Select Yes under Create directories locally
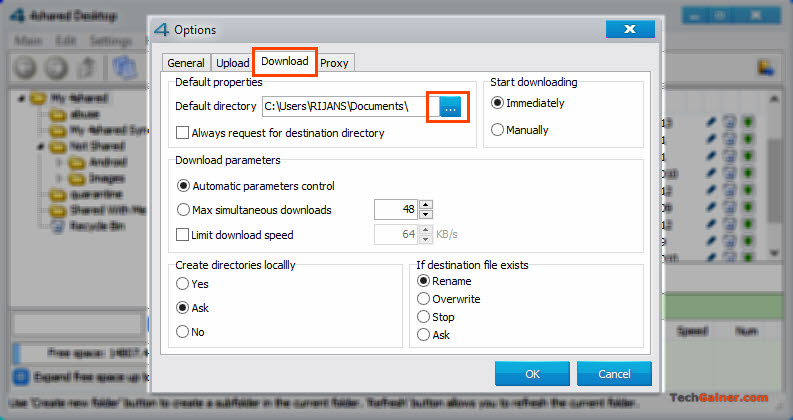Viewport: 793px width, 420px height. click(x=192, y=284)
